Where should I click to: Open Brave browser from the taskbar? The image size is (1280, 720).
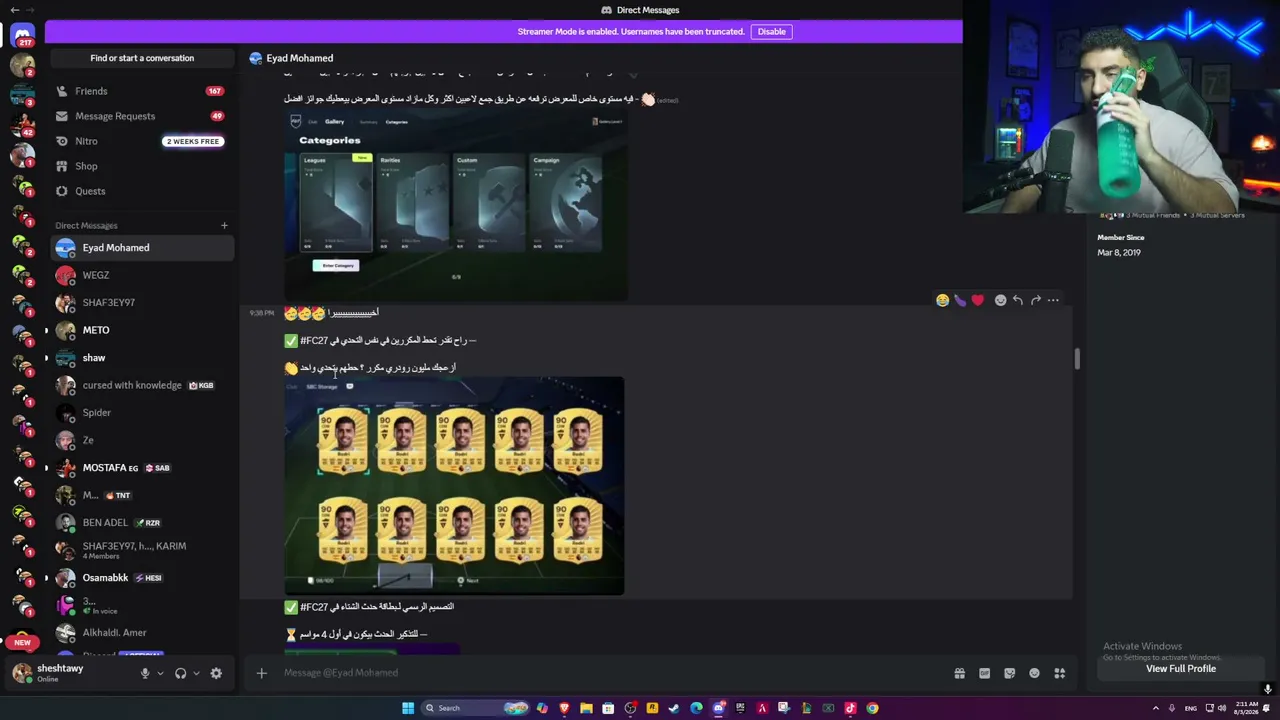[564, 708]
